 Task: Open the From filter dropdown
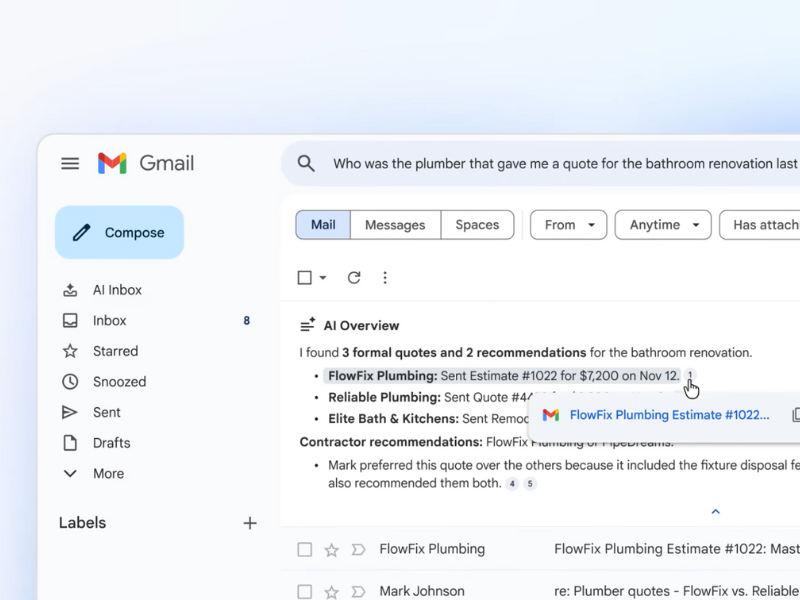(568, 224)
